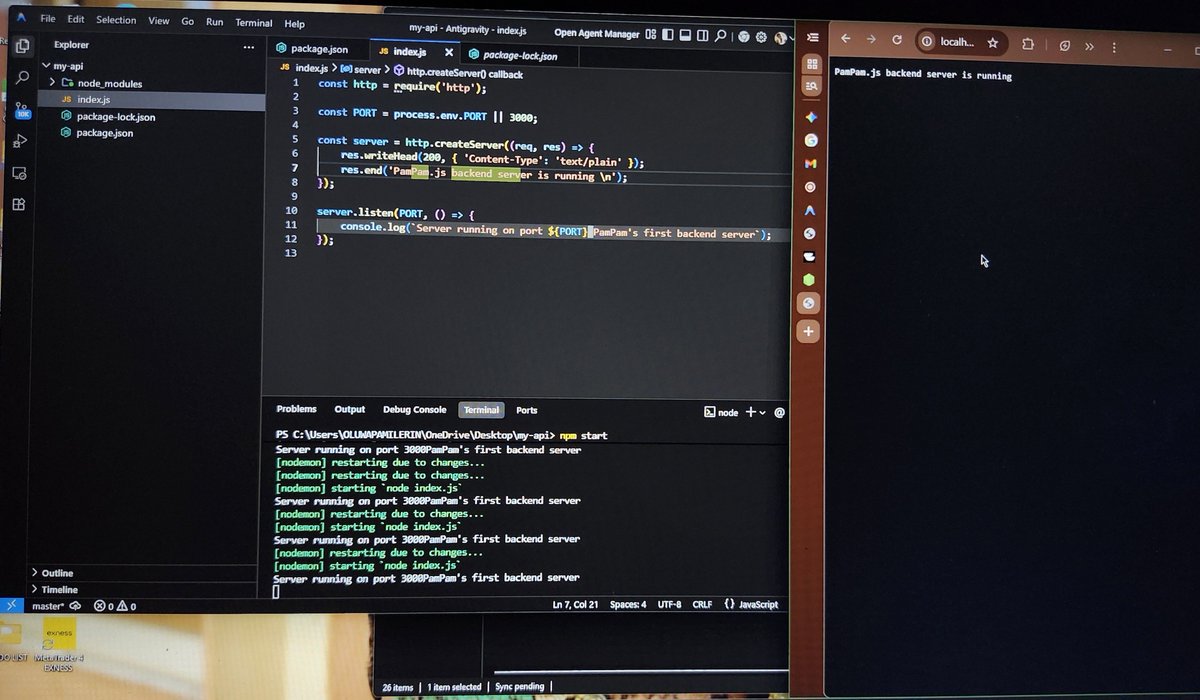Click the account avatar in title bar
The width and height of the screenshot is (1200, 700).
pos(780,37)
